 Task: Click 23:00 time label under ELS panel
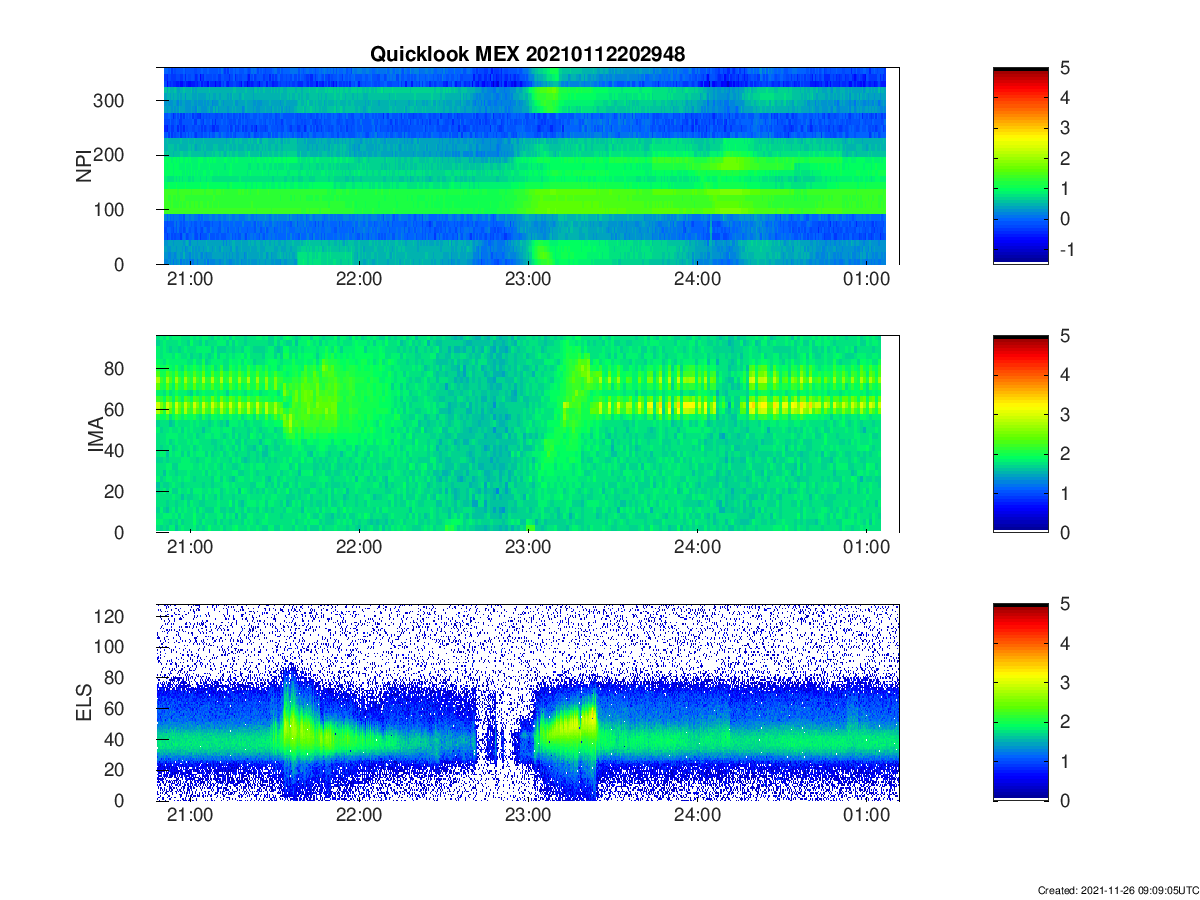pos(528,817)
